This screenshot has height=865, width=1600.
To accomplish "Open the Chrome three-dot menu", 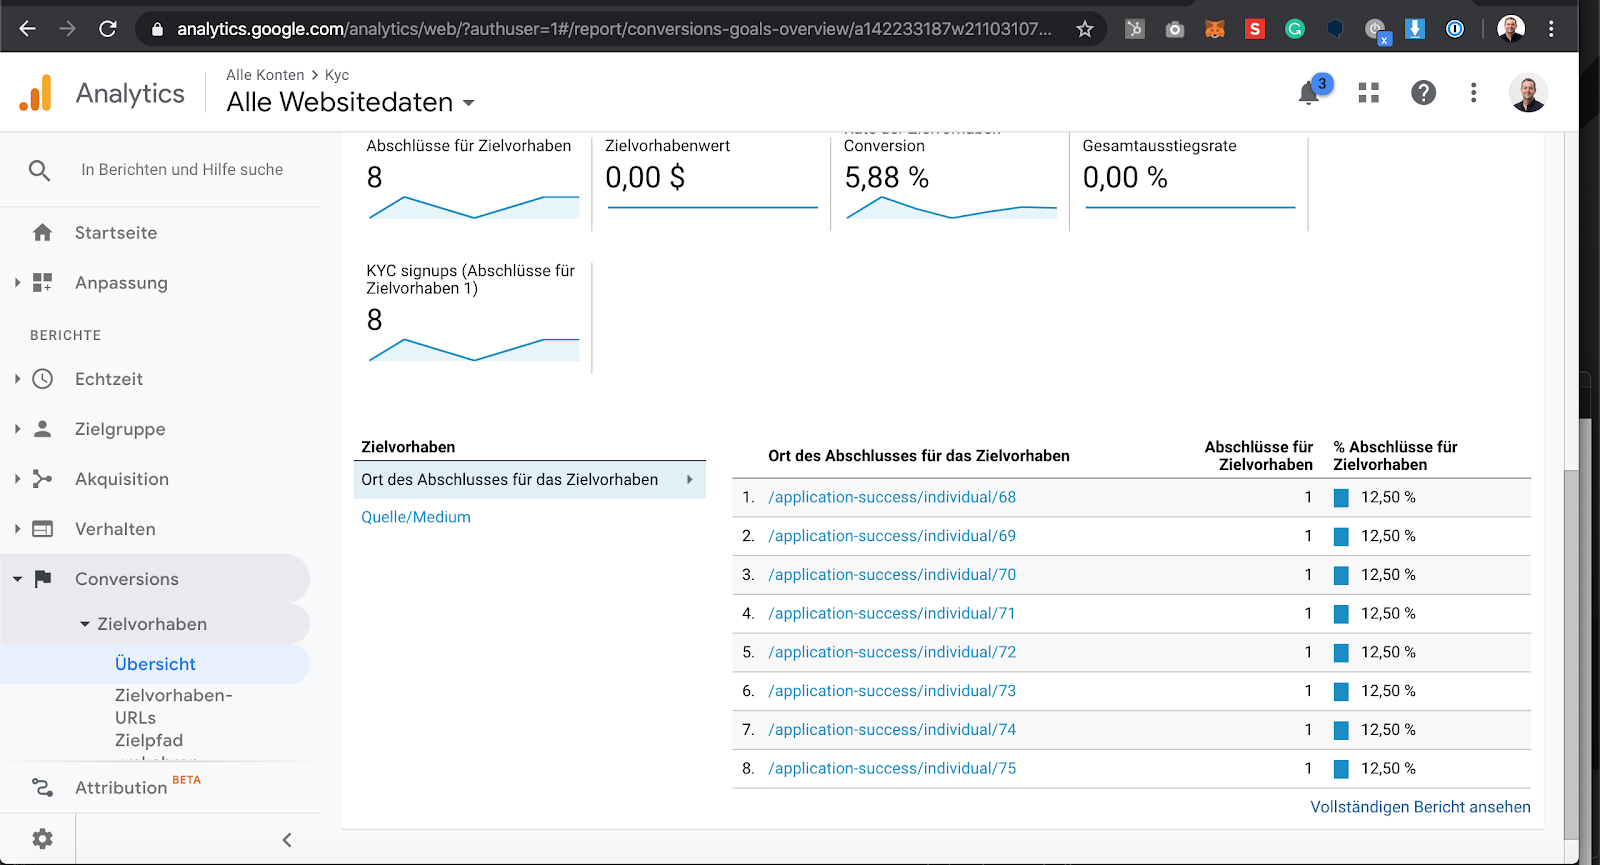I will (1551, 29).
